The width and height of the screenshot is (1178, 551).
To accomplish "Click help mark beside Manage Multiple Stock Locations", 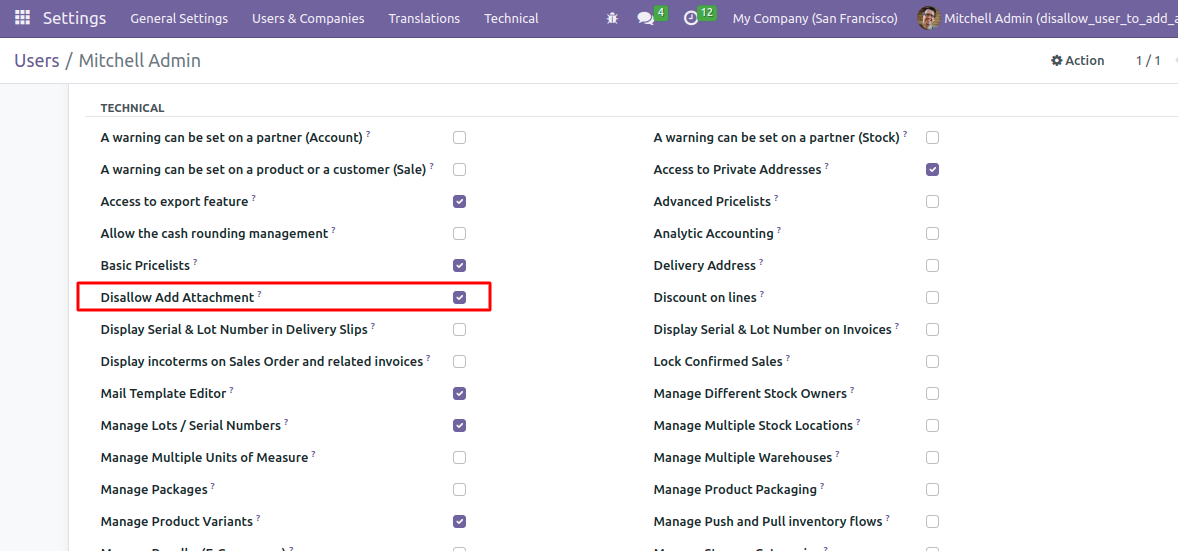I will click(858, 422).
